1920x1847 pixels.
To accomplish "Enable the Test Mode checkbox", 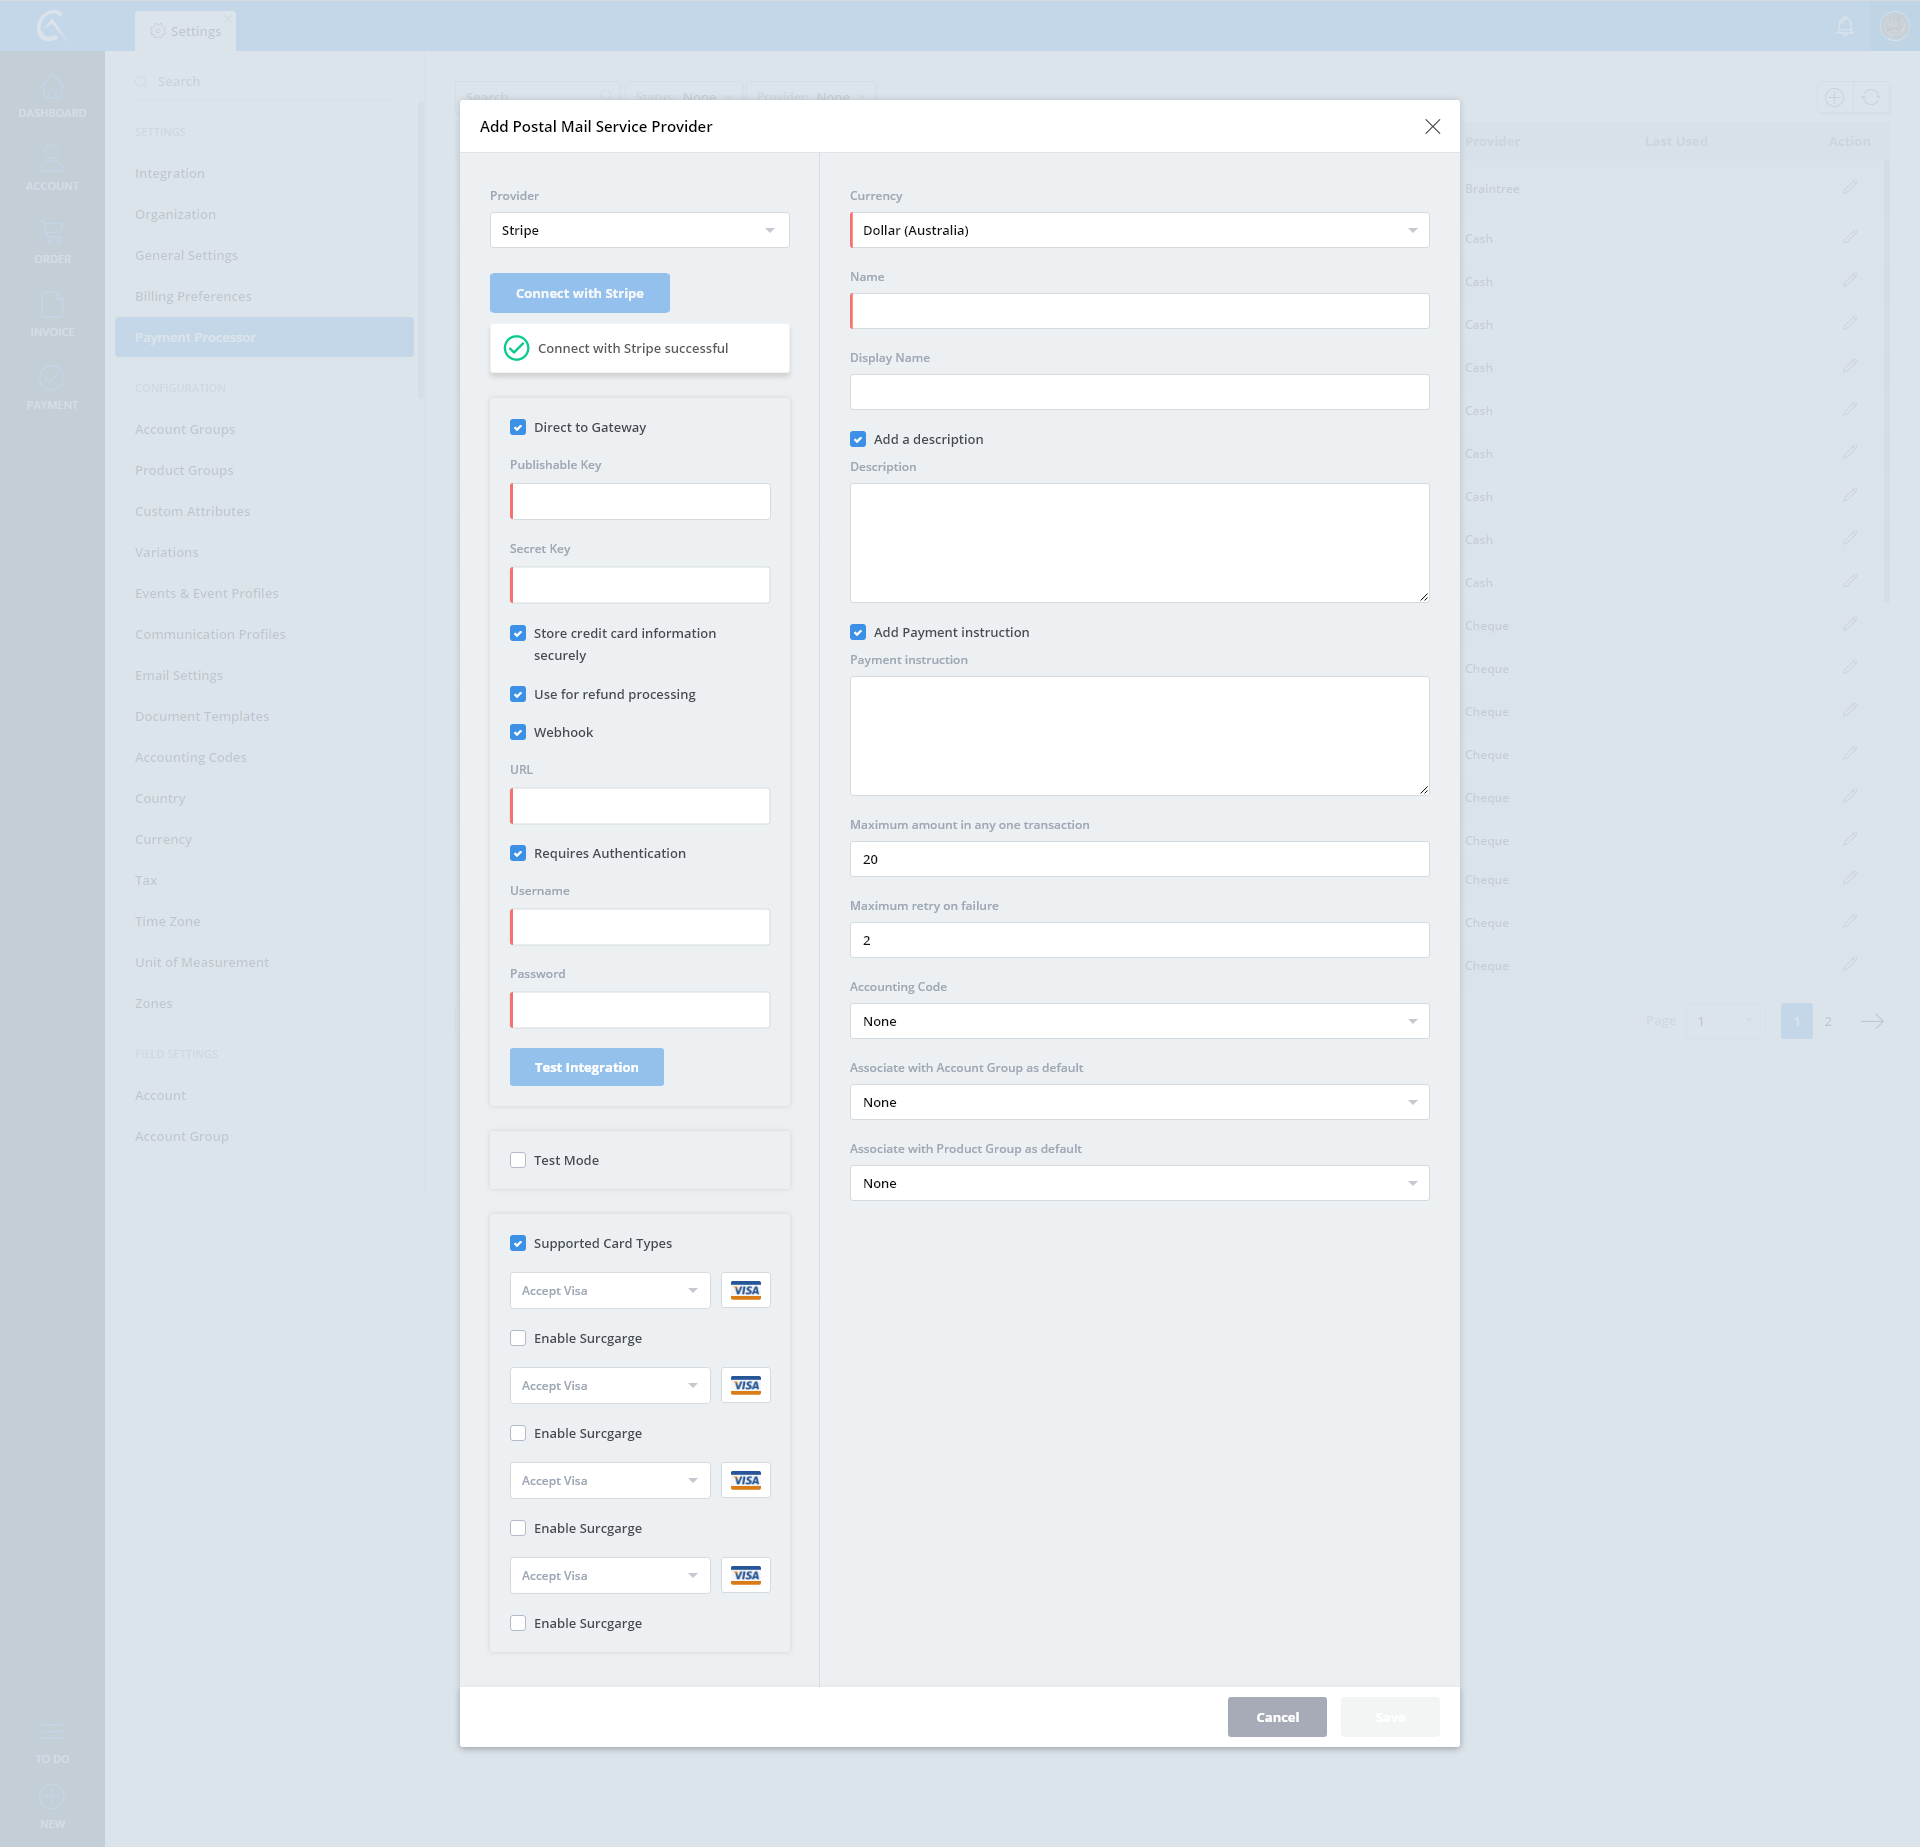I will pyautogui.click(x=518, y=1160).
